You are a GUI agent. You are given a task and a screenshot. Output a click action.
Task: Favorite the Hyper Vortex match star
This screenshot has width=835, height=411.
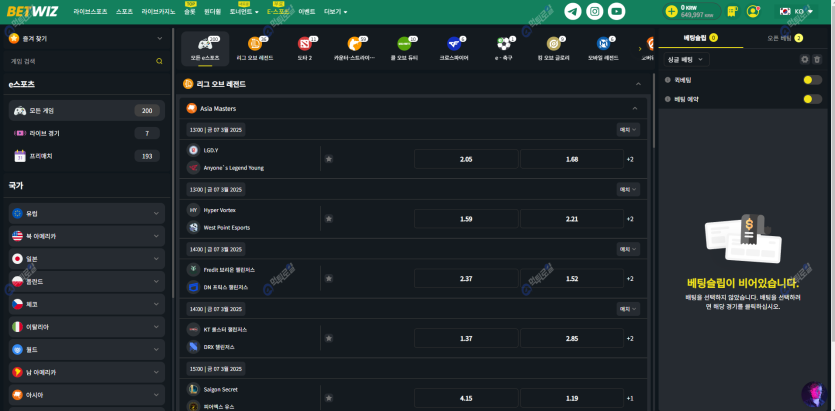point(329,219)
